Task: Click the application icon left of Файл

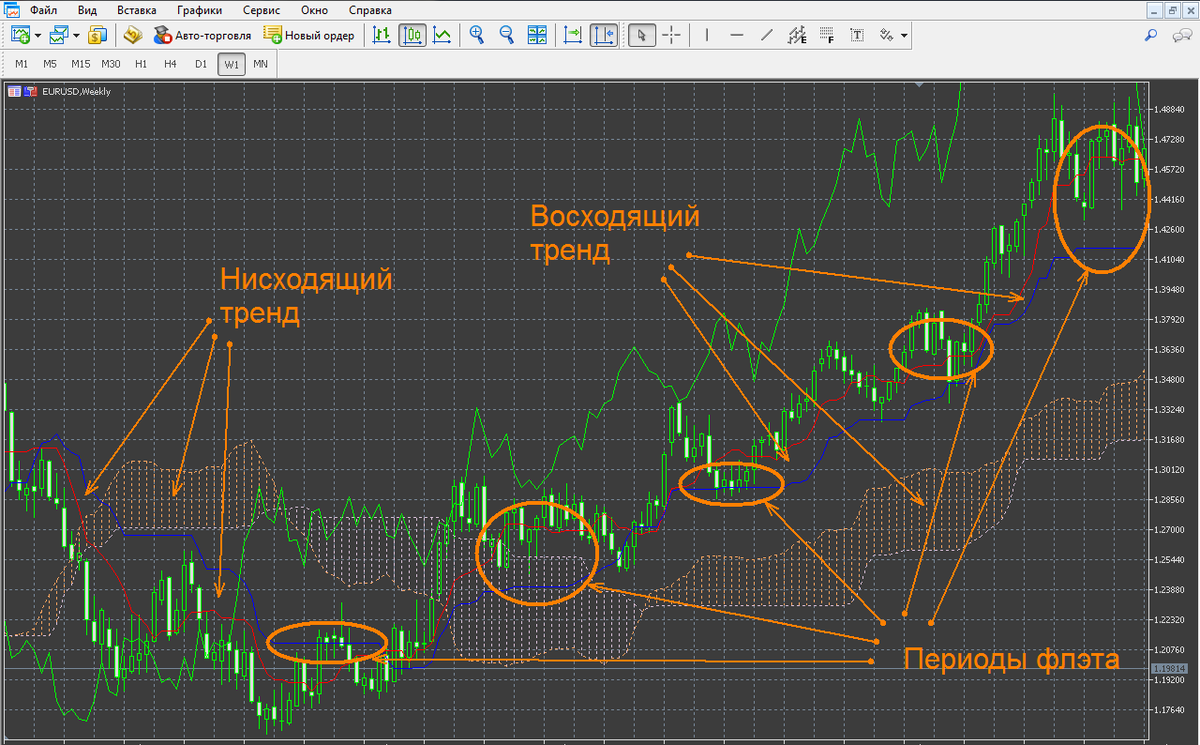Action: (x=11, y=9)
